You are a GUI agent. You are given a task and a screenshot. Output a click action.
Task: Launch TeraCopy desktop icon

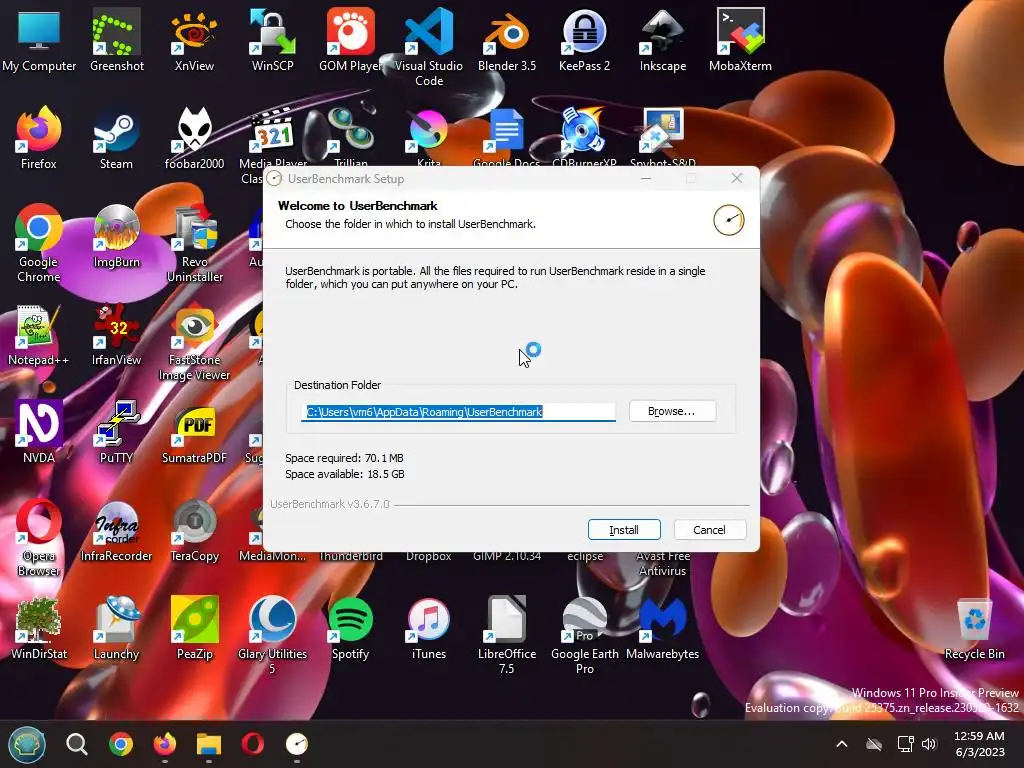[195, 530]
